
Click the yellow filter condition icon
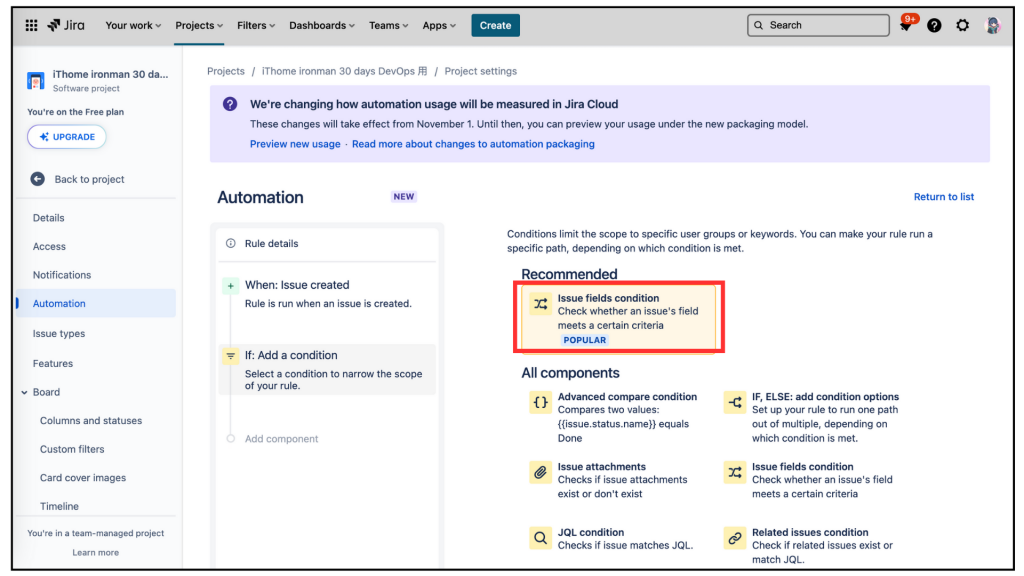[x=231, y=356]
